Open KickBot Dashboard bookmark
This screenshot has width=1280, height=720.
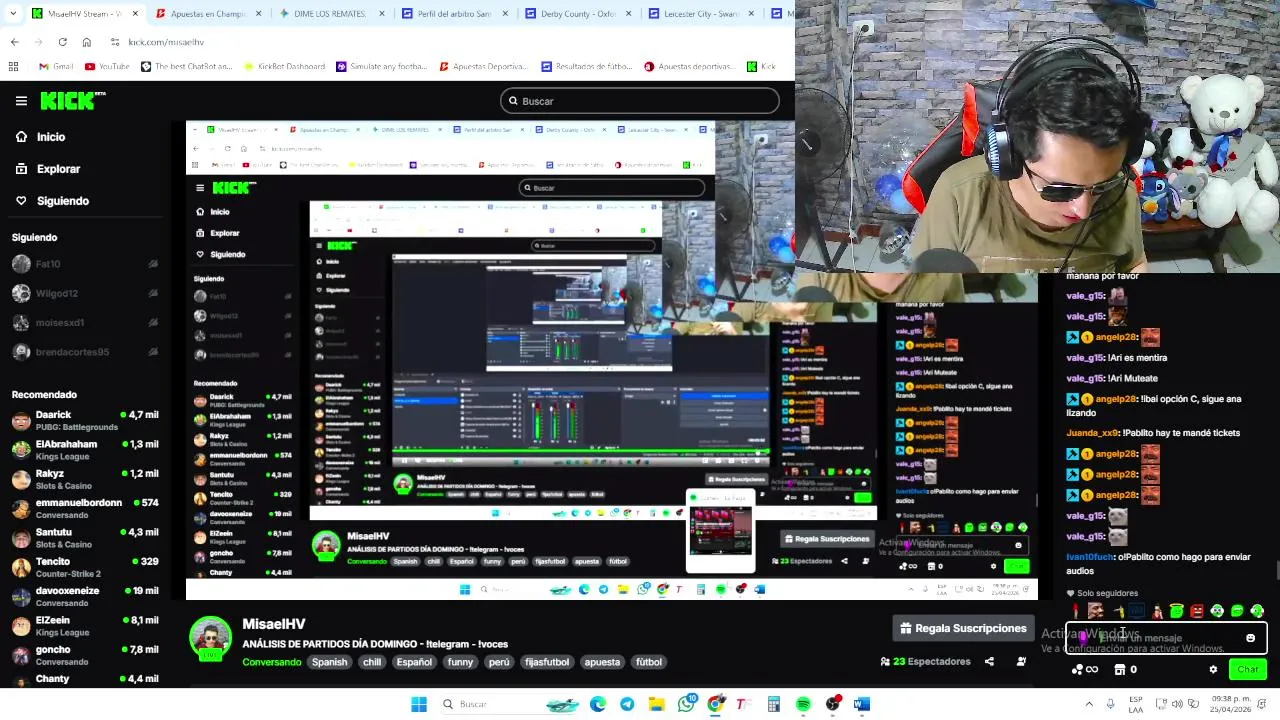tap(283, 67)
